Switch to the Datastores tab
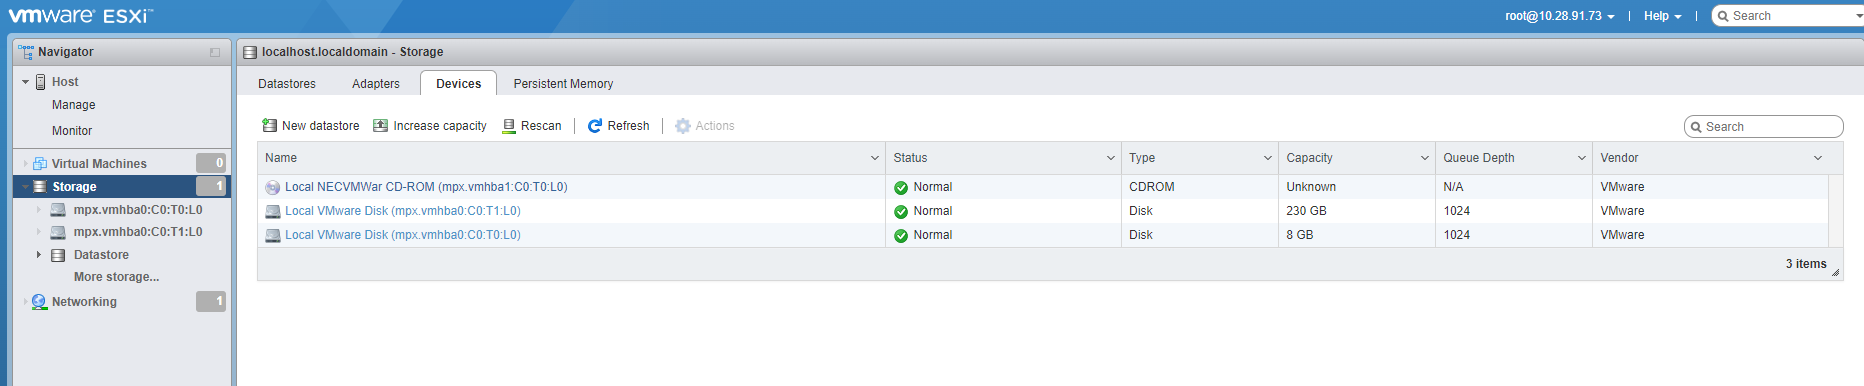 [287, 84]
